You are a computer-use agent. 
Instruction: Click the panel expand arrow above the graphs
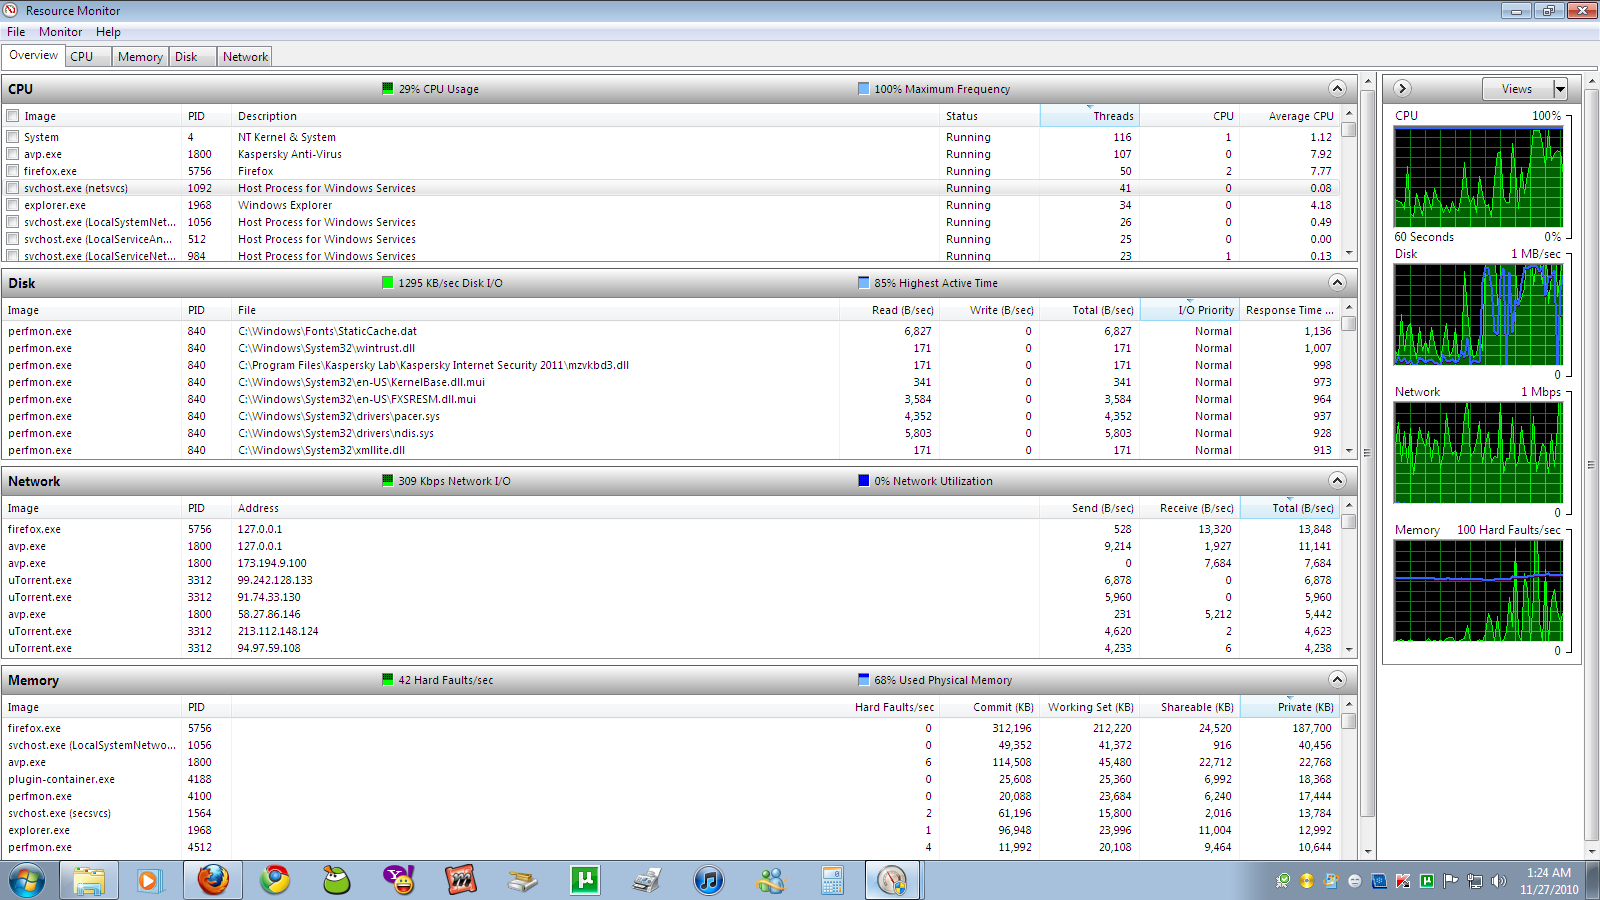click(1403, 88)
